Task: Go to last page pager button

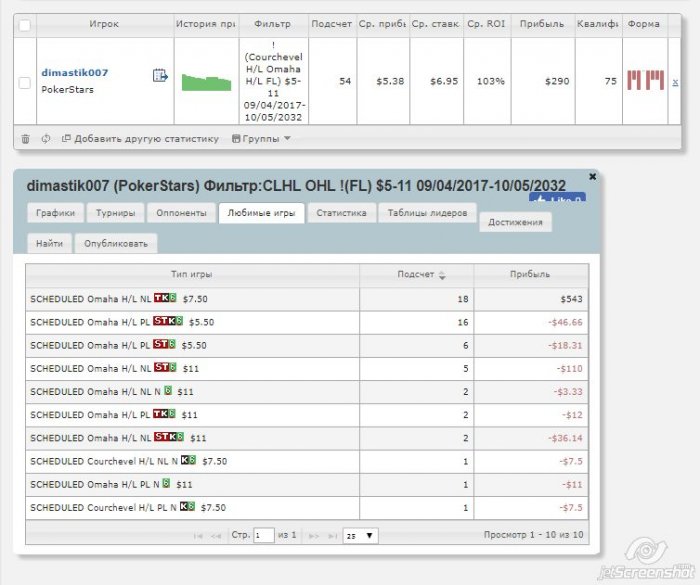Action: [x=332, y=536]
